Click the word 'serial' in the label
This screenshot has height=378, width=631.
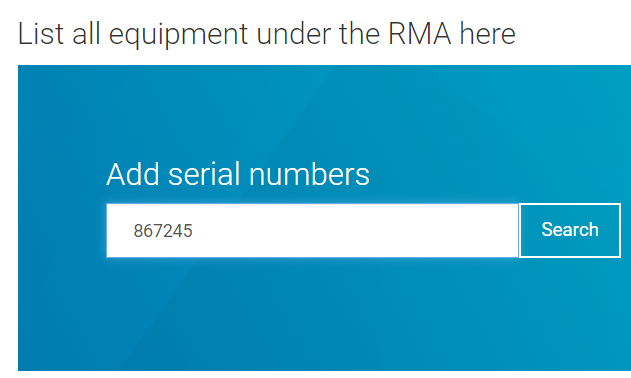(x=204, y=174)
